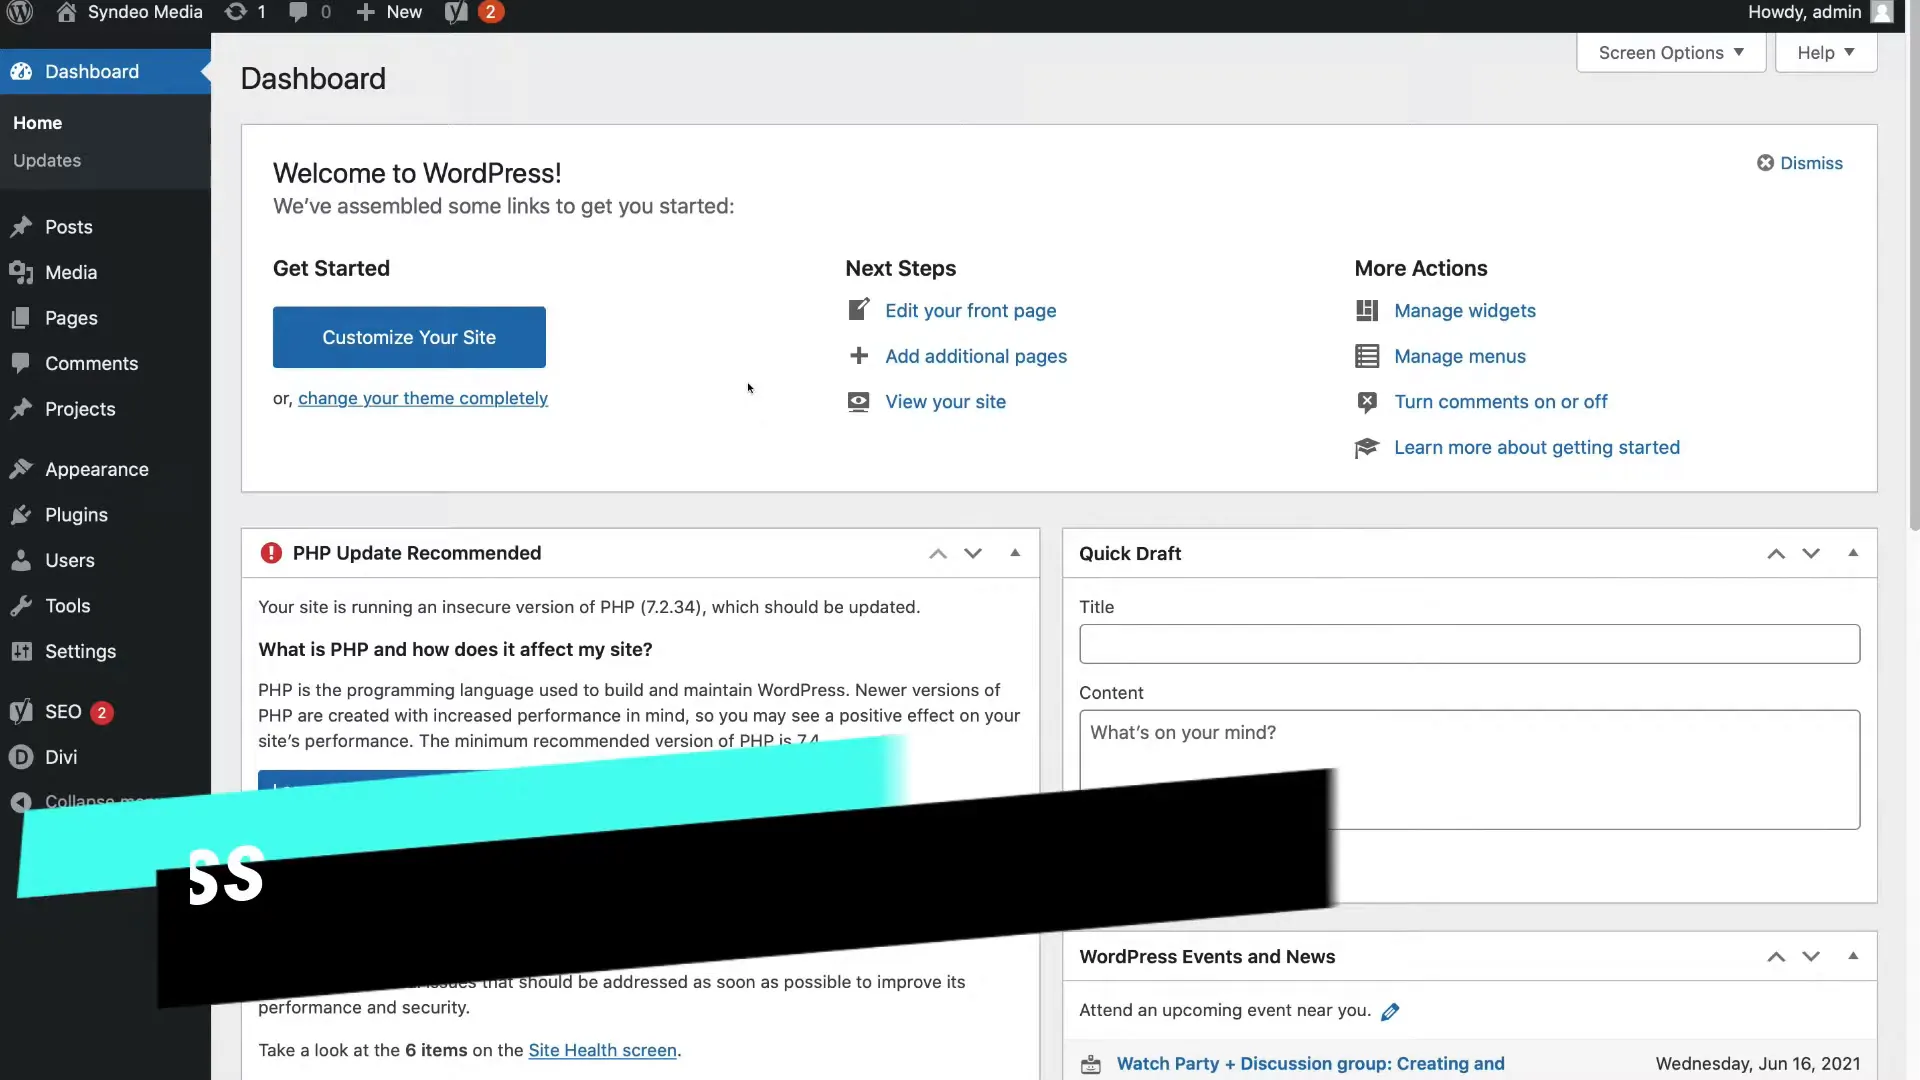Open Yoast SEO icon in admin bar
The image size is (1920, 1080).
456,12
